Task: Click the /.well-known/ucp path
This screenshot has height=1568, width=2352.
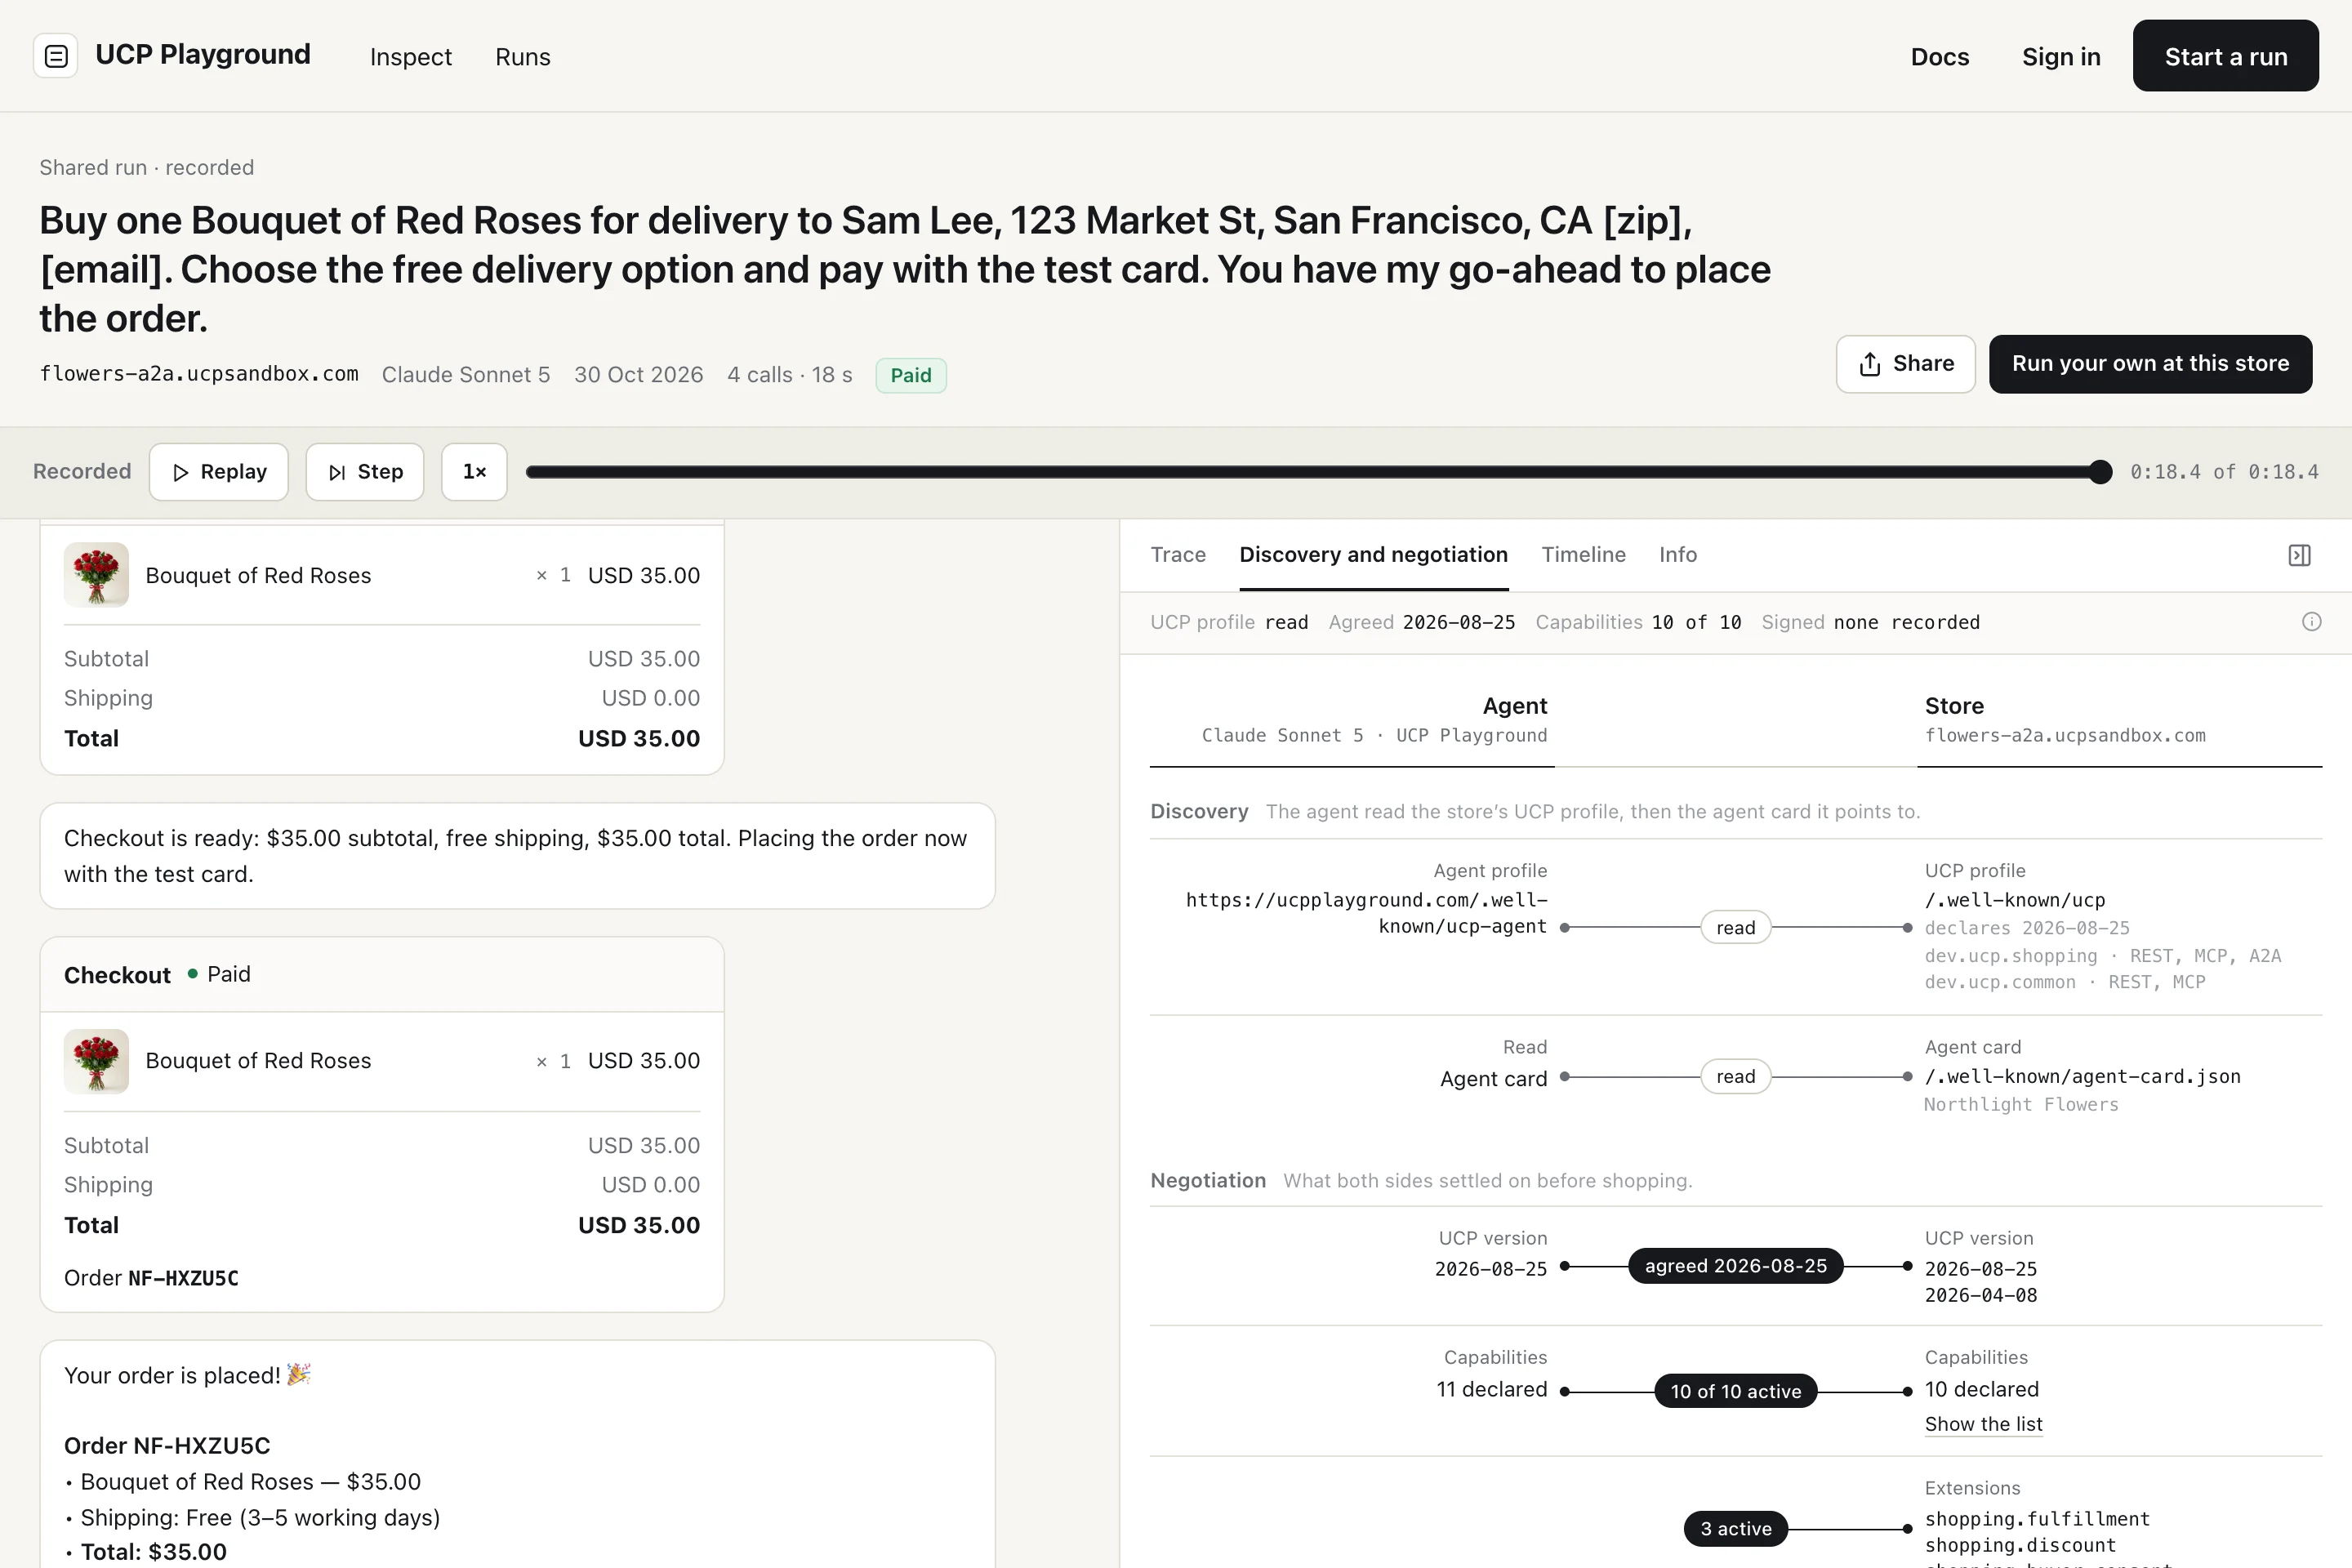Action: [2014, 900]
